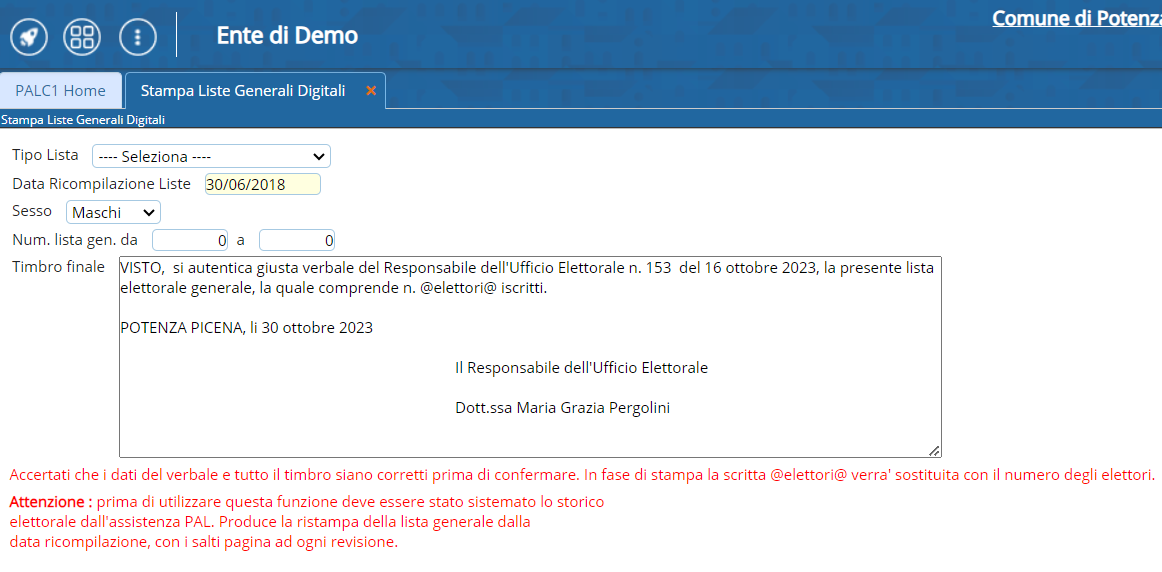Click the Data Ricompilazione Liste label

pos(101,184)
